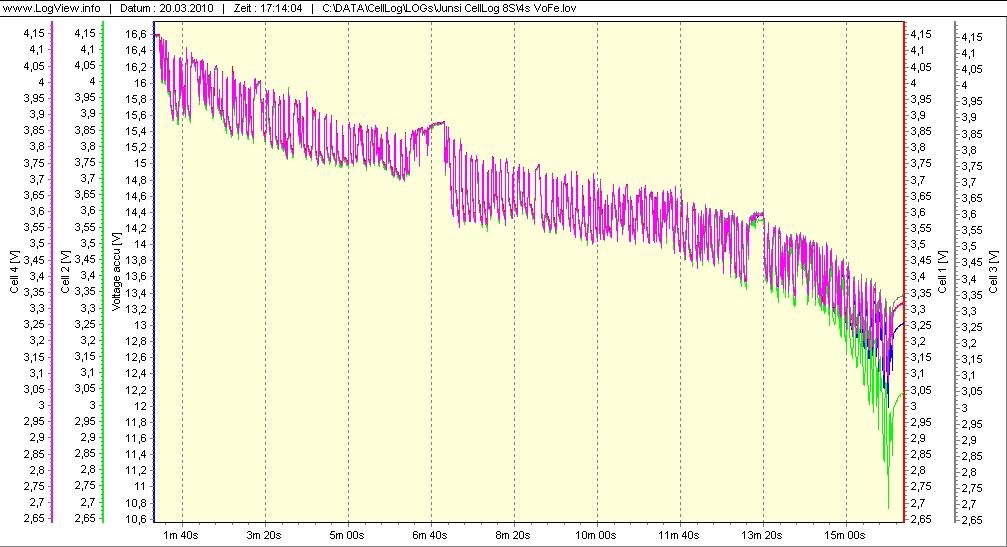This screenshot has width=1007, height=547.
Task: Click the 10m 00s time axis marker
Action: click(595, 535)
